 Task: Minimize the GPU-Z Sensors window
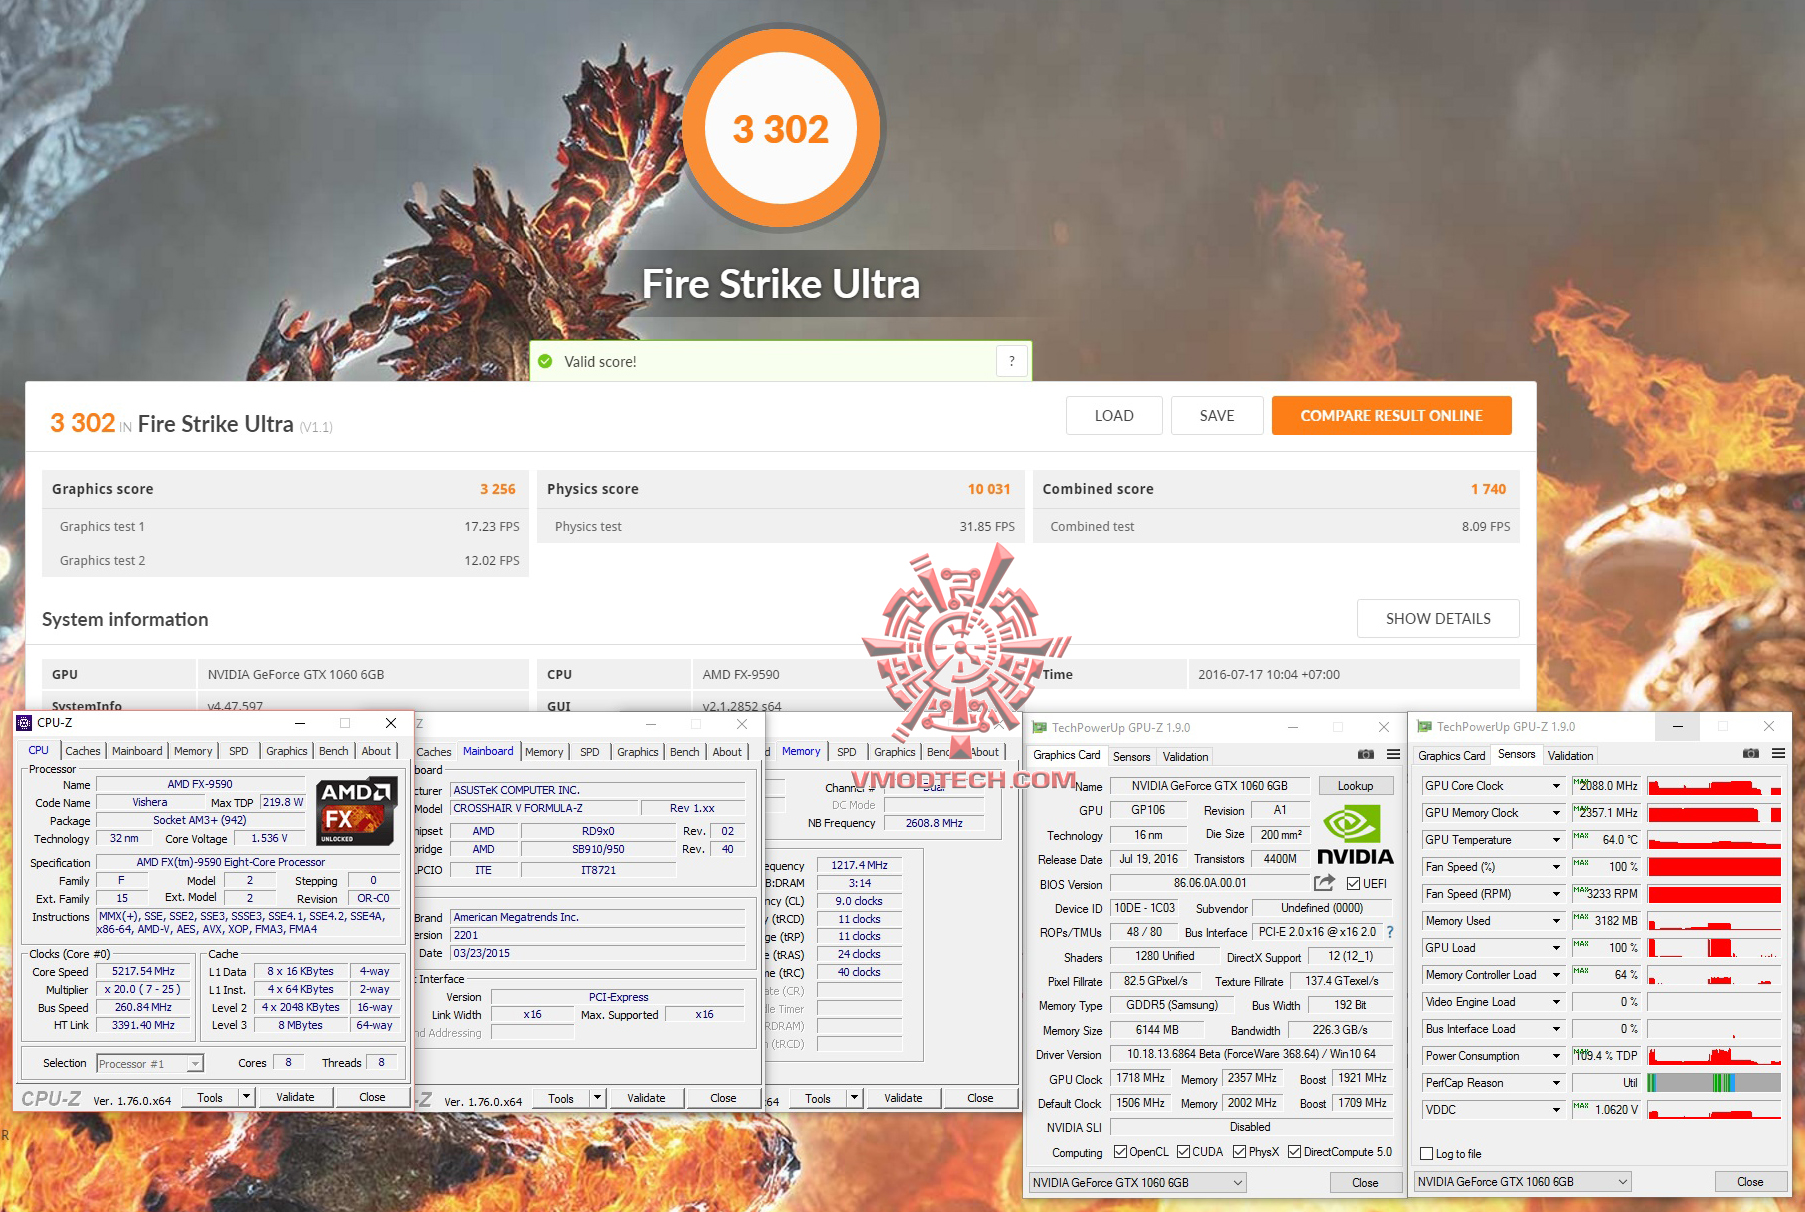pos(1678,726)
